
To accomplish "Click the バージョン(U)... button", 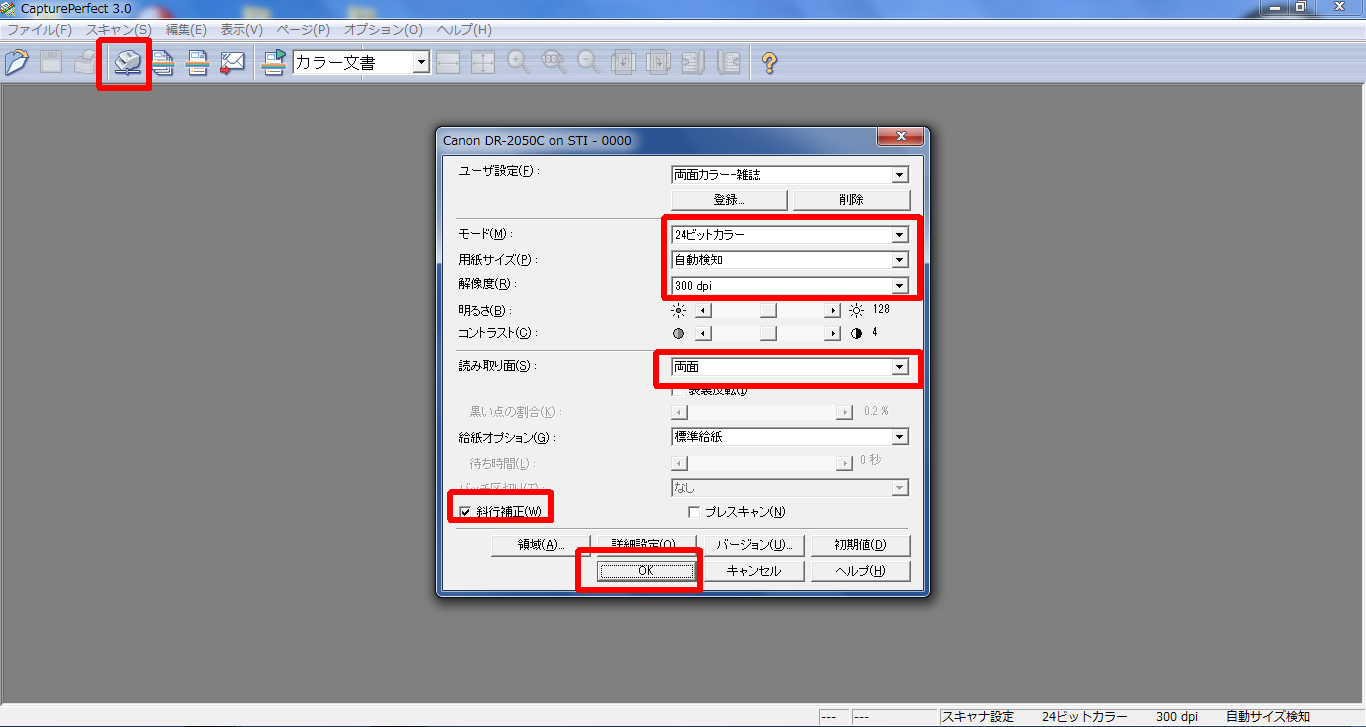I will pyautogui.click(x=754, y=546).
